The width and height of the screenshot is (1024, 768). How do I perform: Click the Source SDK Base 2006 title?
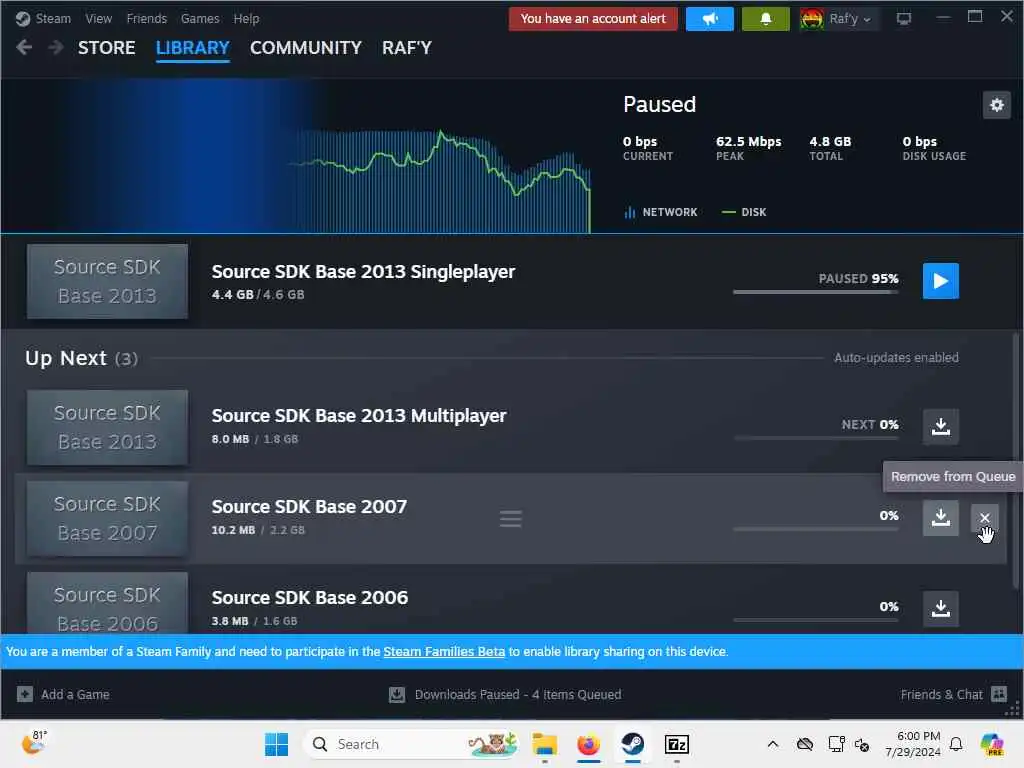click(x=310, y=598)
